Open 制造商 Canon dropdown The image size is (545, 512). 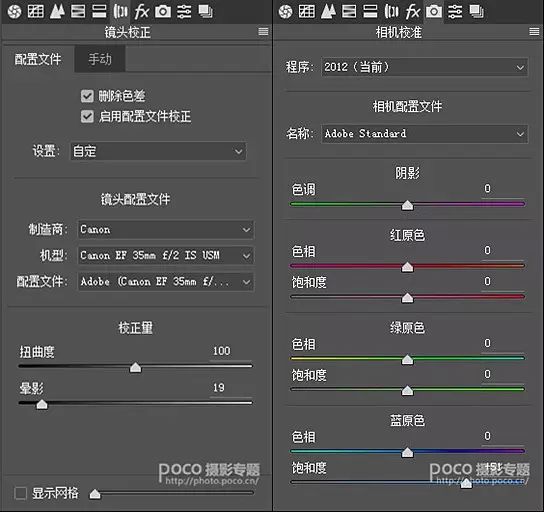pyautogui.click(x=166, y=229)
